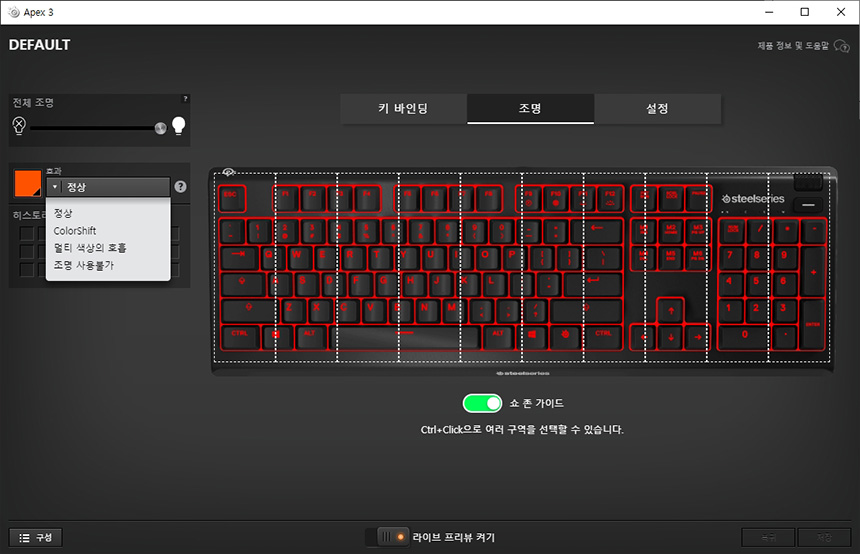The height and width of the screenshot is (554, 860).
Task: Select the numpad 0 key
Action: [744, 337]
